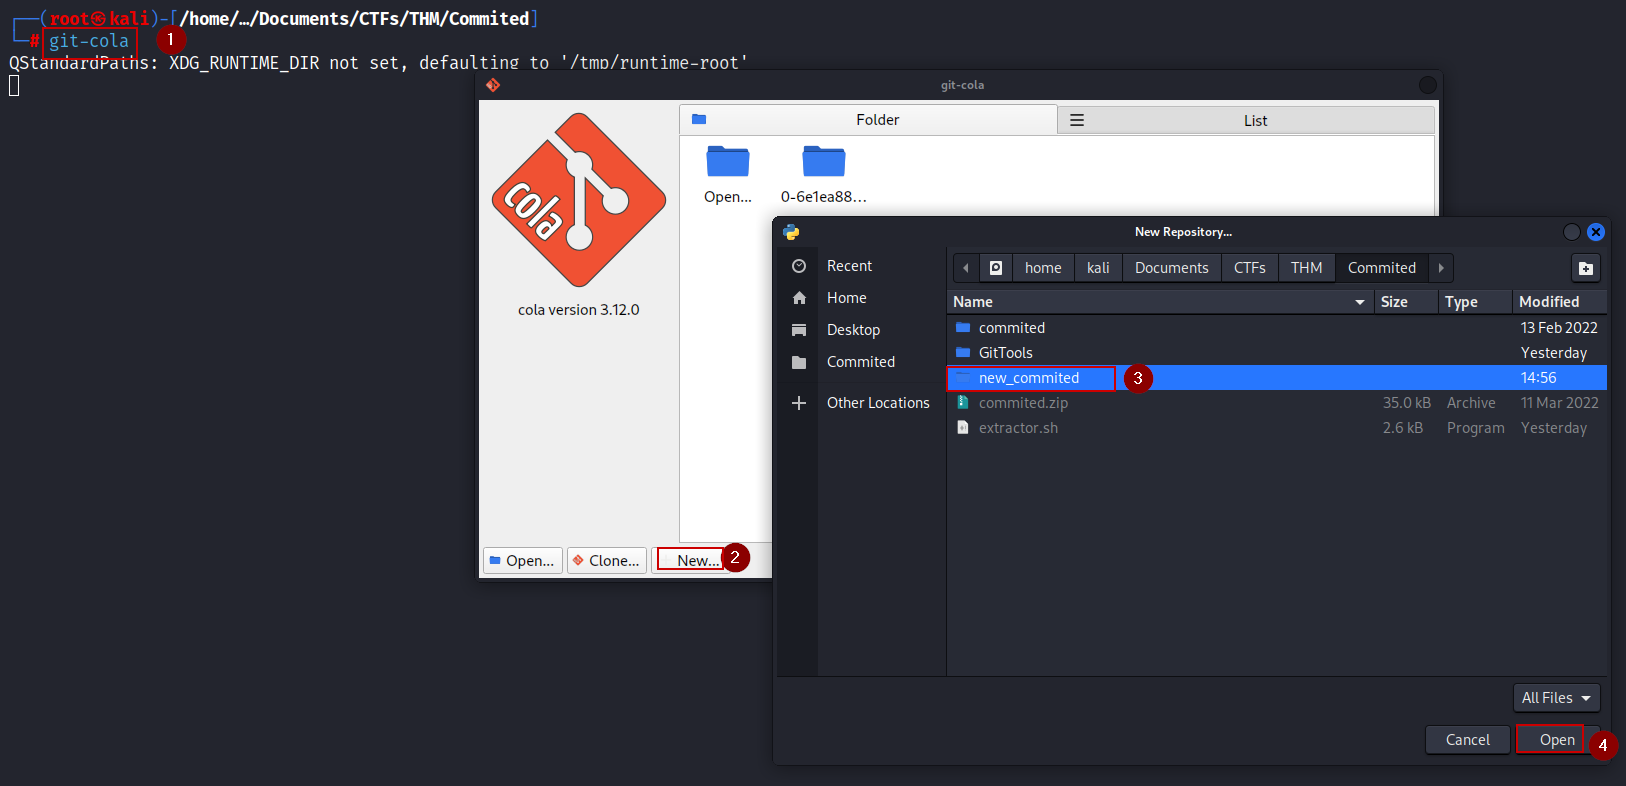Close the New Repository dialog
The image size is (1626, 786).
pos(1596,232)
